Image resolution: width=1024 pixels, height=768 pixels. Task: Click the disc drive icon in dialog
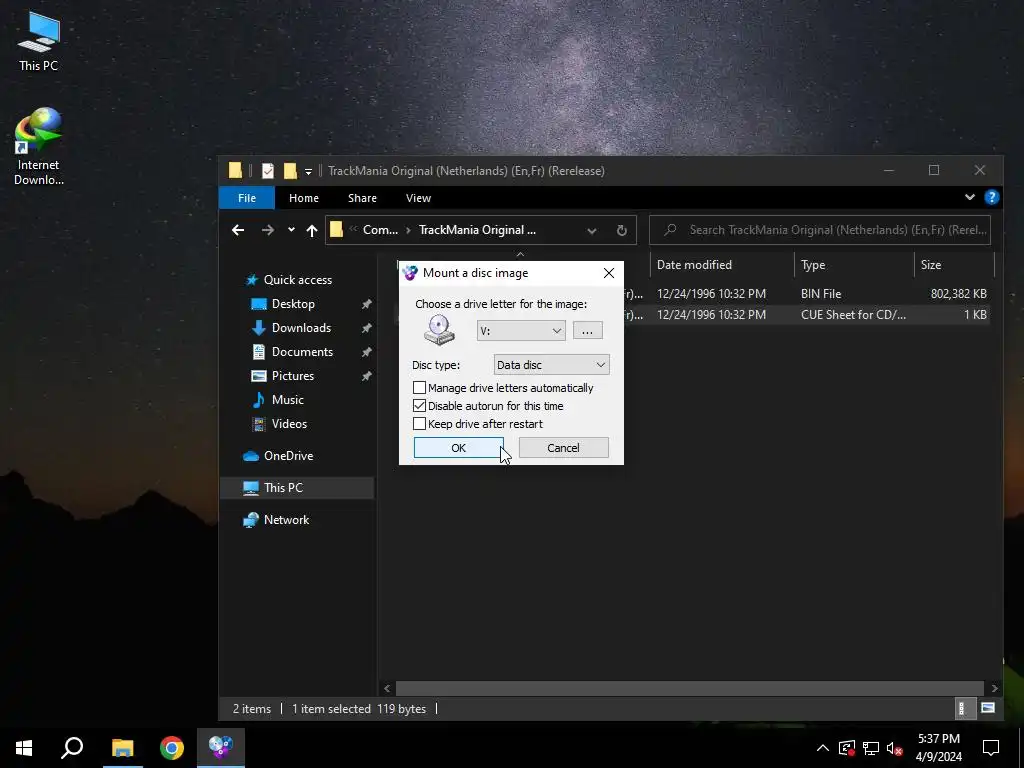[439, 329]
